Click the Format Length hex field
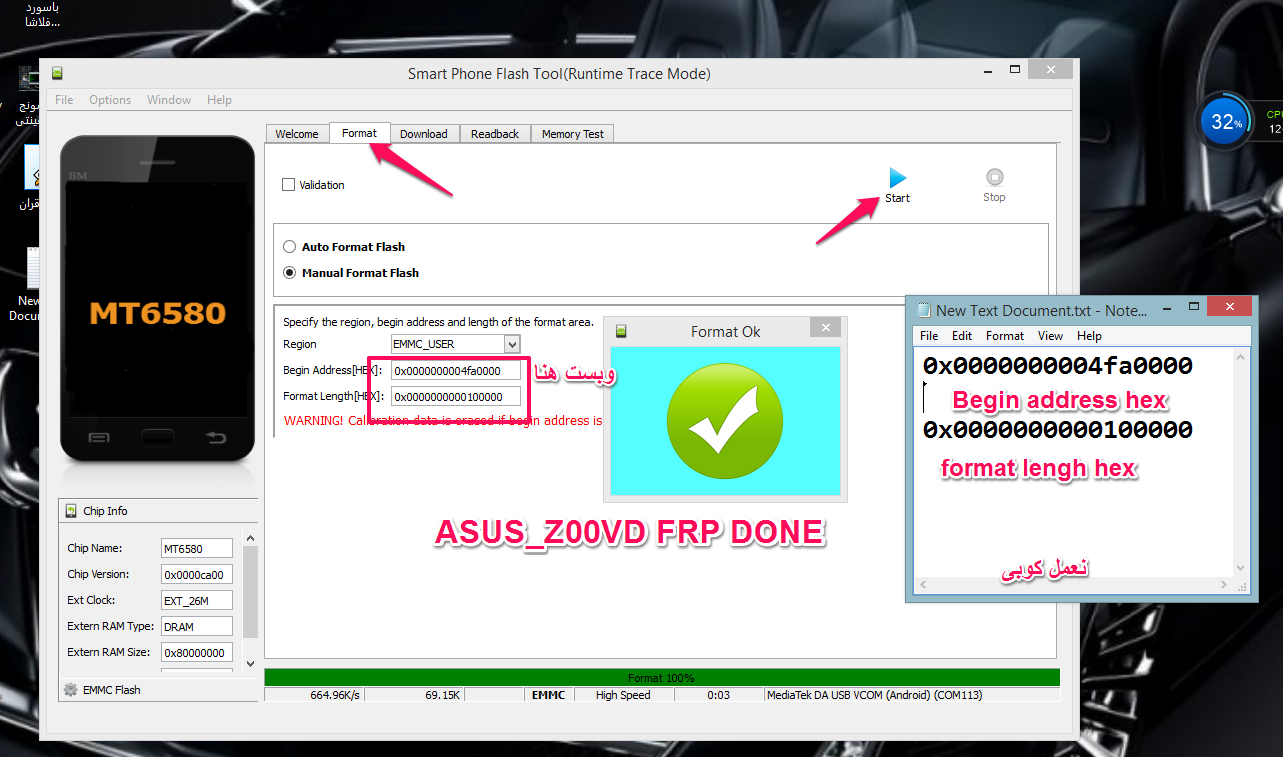This screenshot has height=757, width=1283. coord(456,396)
